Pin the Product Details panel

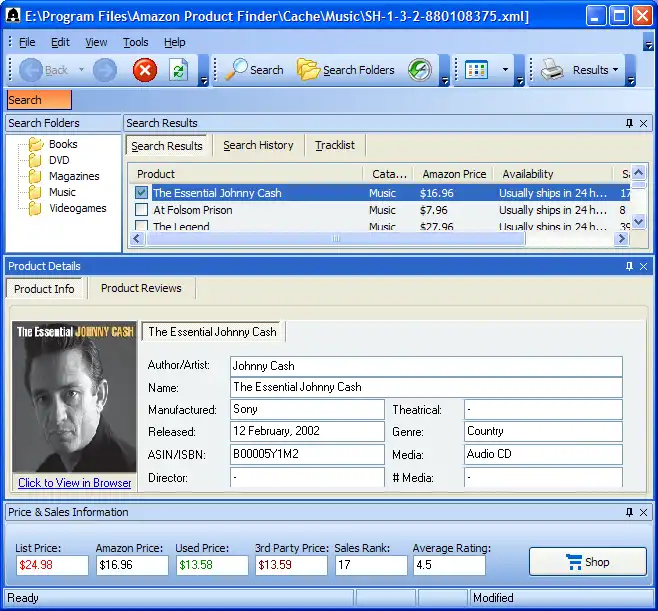click(x=629, y=266)
